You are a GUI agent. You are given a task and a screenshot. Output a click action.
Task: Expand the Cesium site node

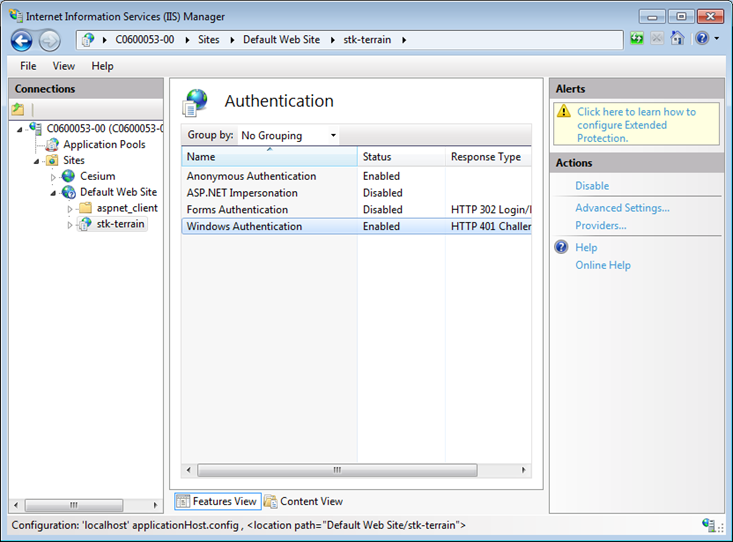53,177
